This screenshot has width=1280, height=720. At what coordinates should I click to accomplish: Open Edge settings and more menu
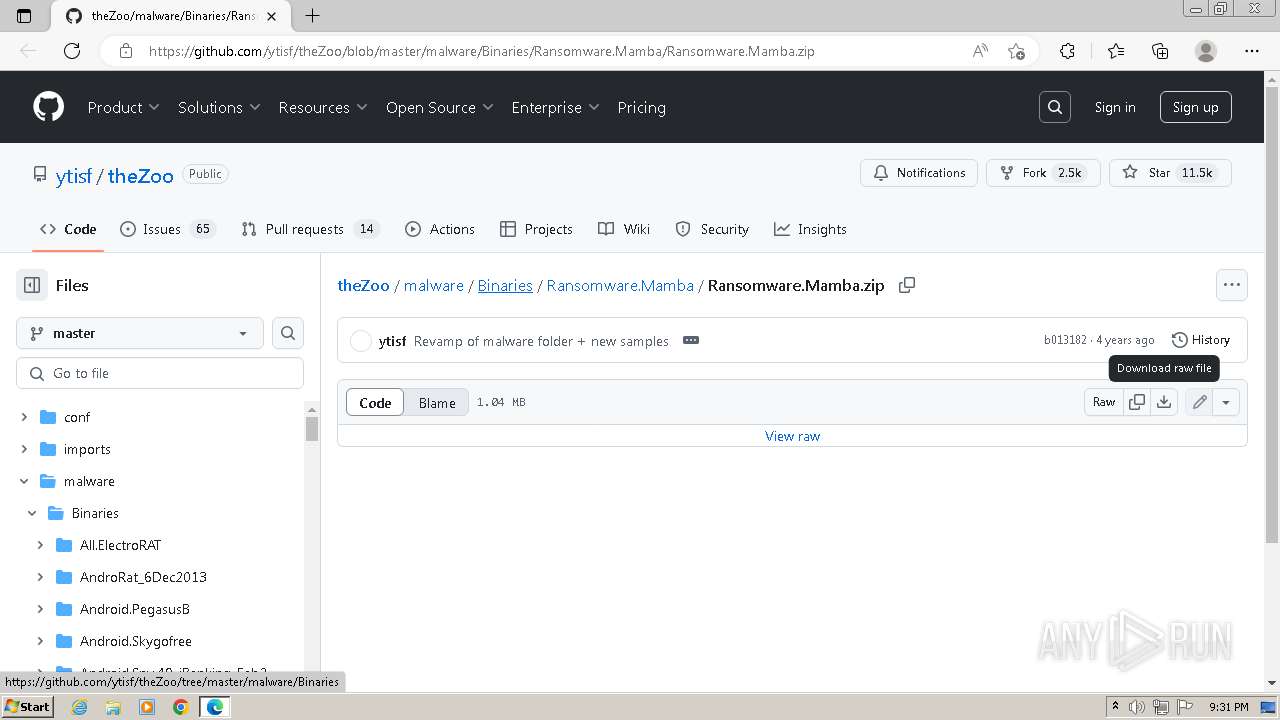point(1252,51)
